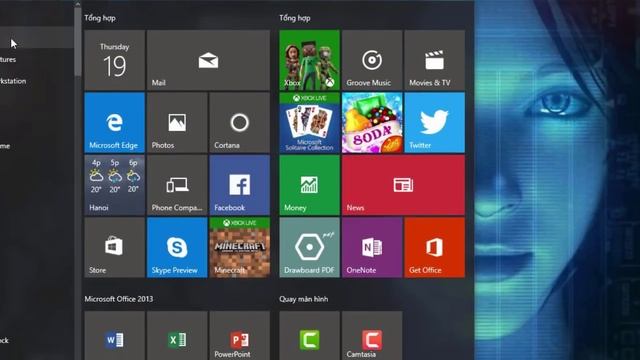Image resolution: width=640 pixels, height=360 pixels.
Task: Open the Mail tile
Action: [208, 60]
